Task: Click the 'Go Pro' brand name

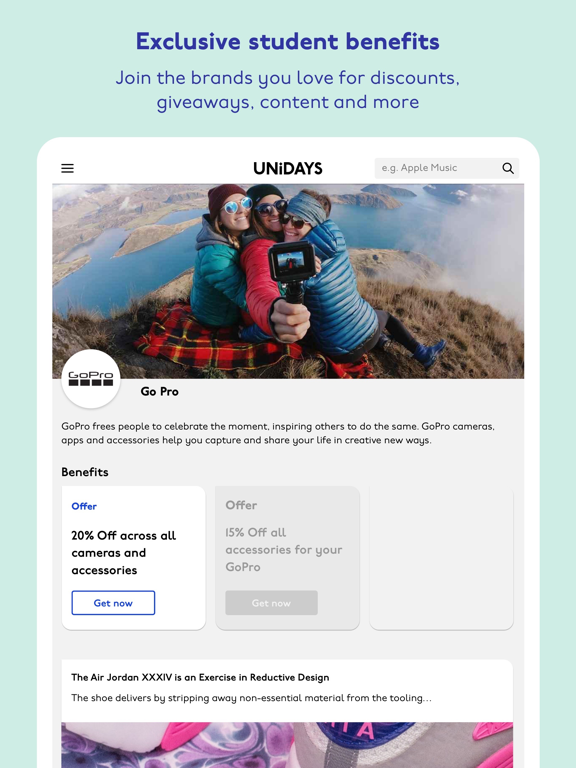Action: pos(159,391)
